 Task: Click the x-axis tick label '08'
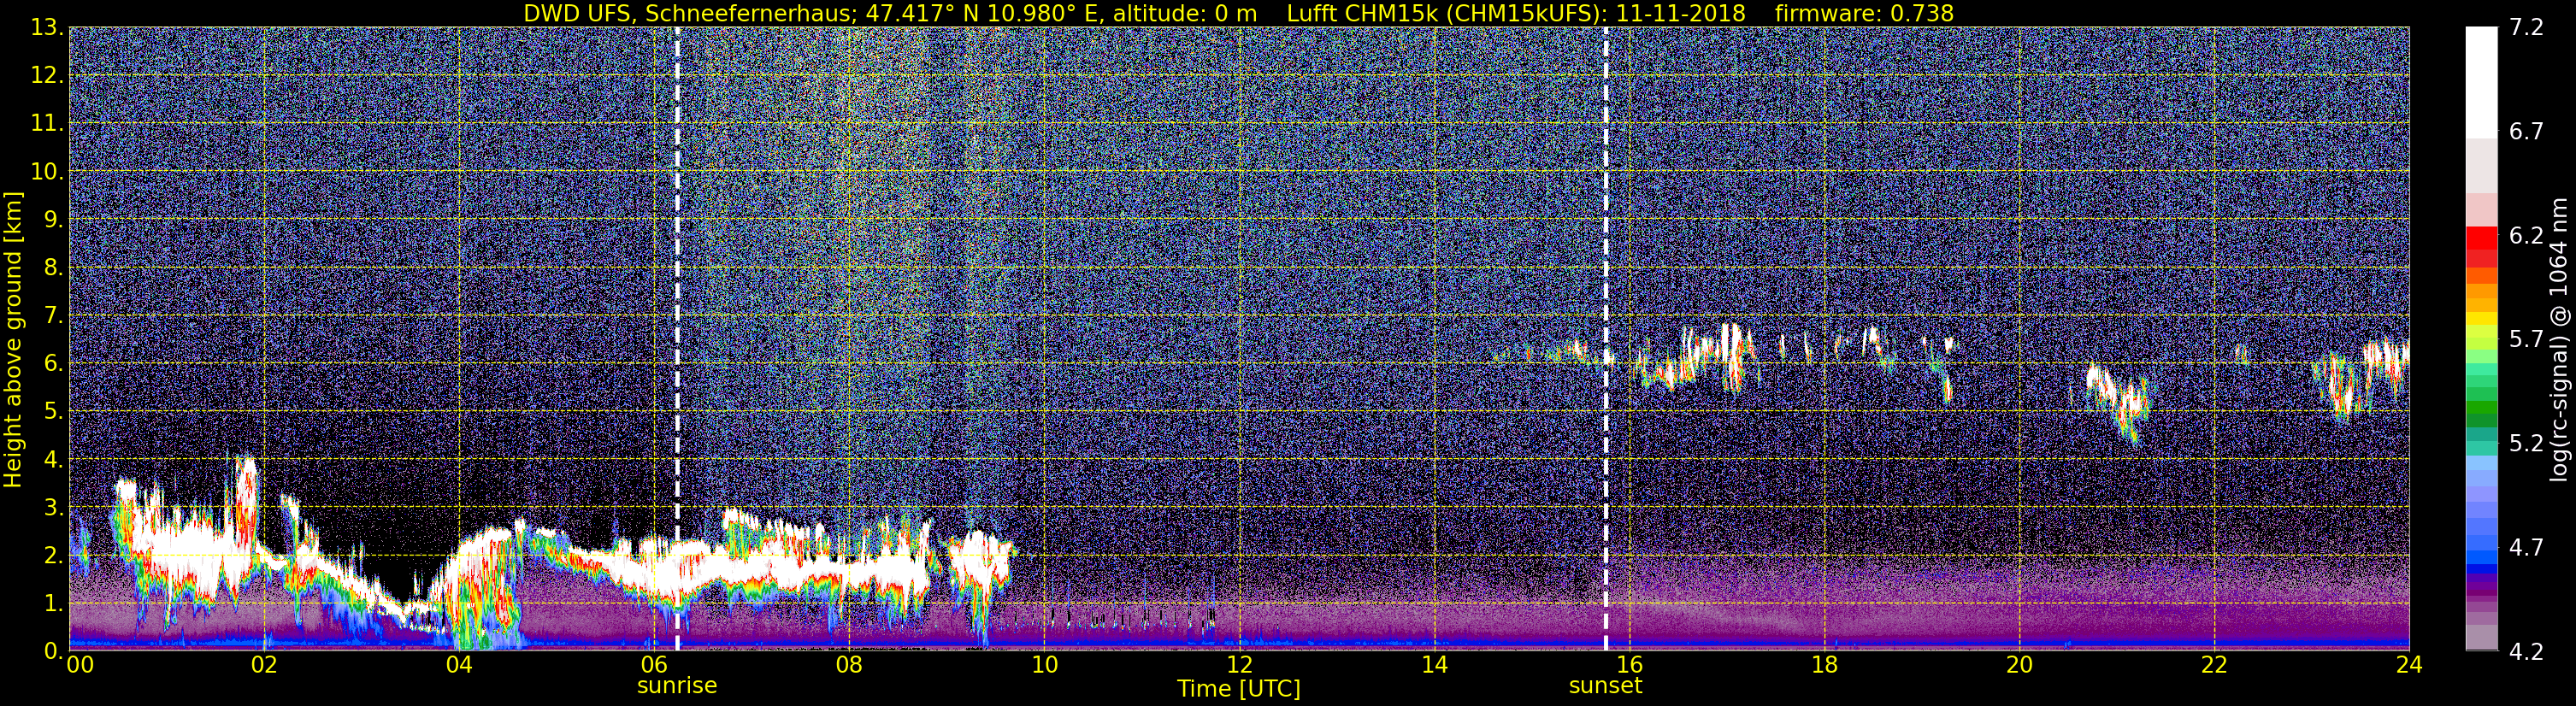pos(848,666)
